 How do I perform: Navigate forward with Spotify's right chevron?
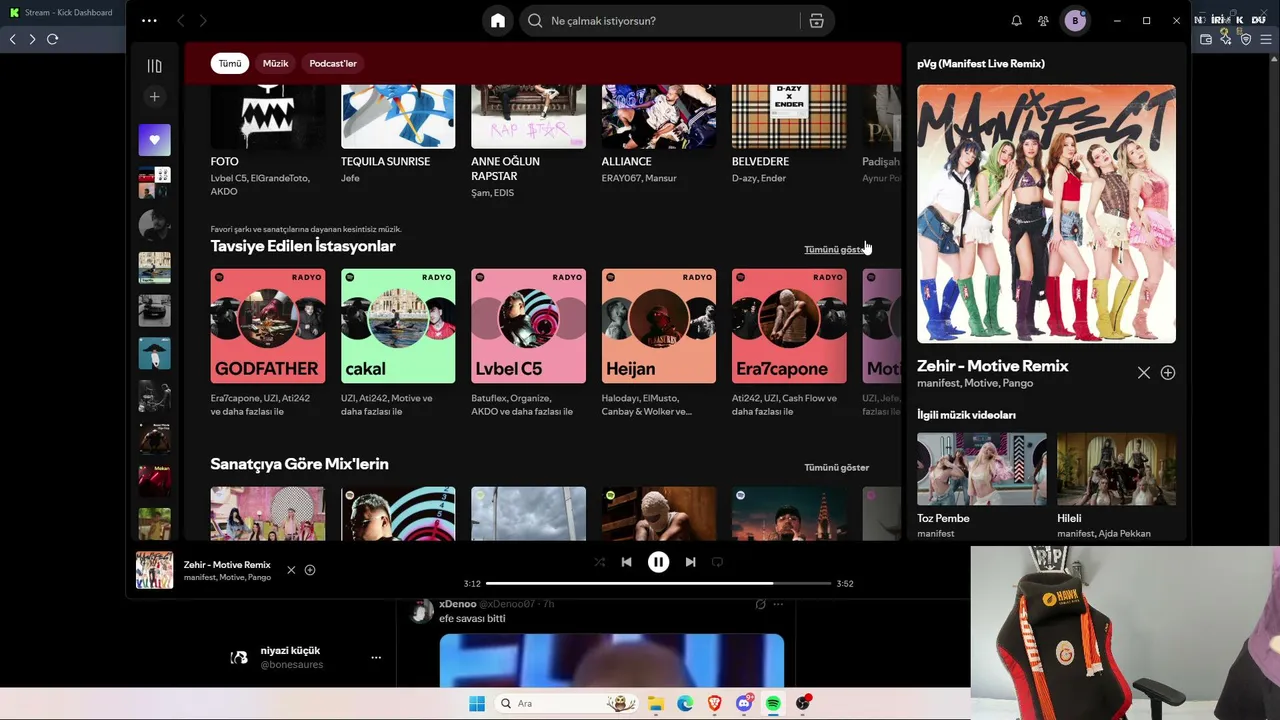[x=203, y=21]
